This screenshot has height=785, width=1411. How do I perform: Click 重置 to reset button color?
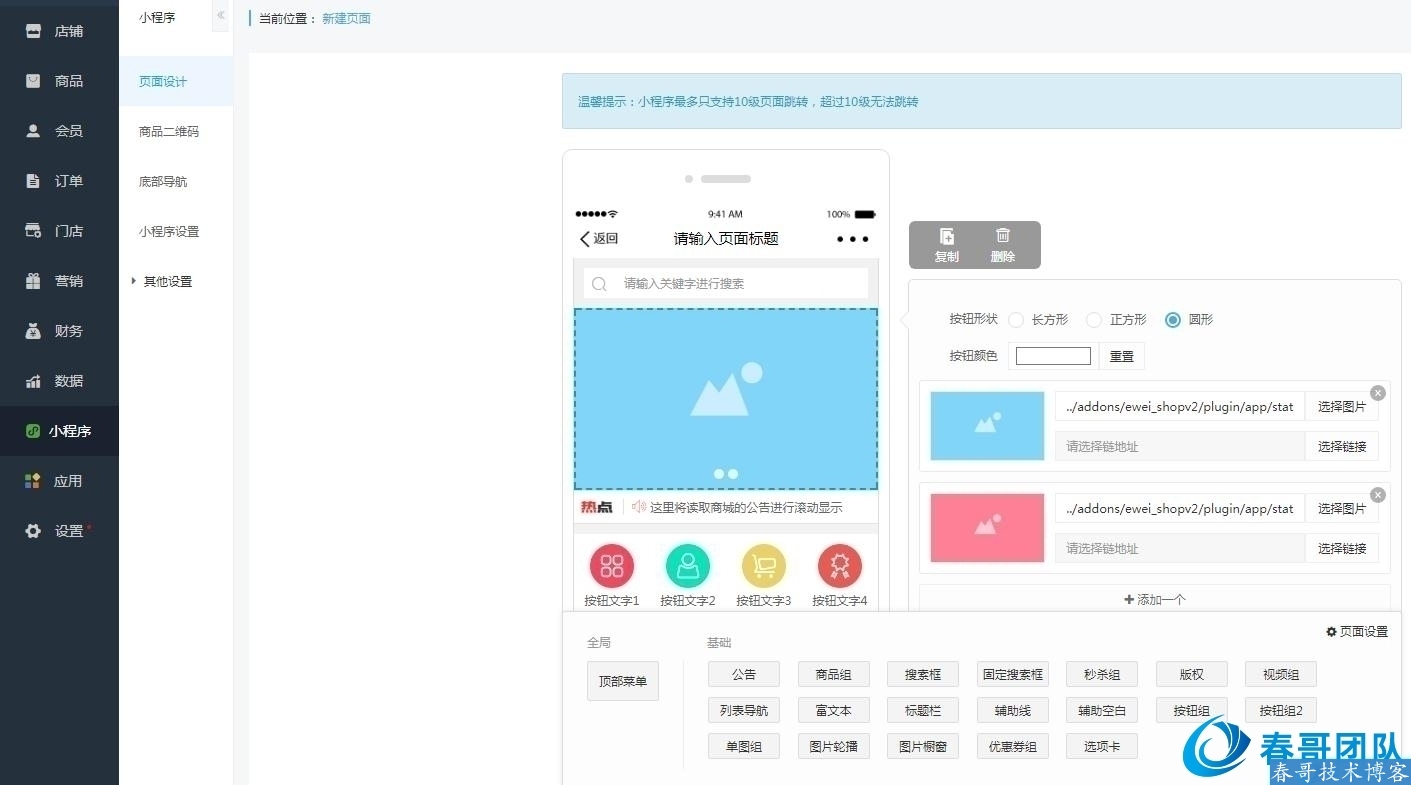[x=1122, y=356]
